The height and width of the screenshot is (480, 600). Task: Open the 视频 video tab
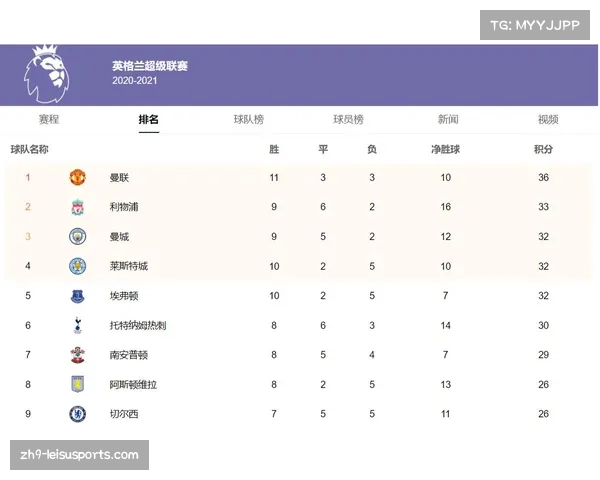(x=548, y=119)
